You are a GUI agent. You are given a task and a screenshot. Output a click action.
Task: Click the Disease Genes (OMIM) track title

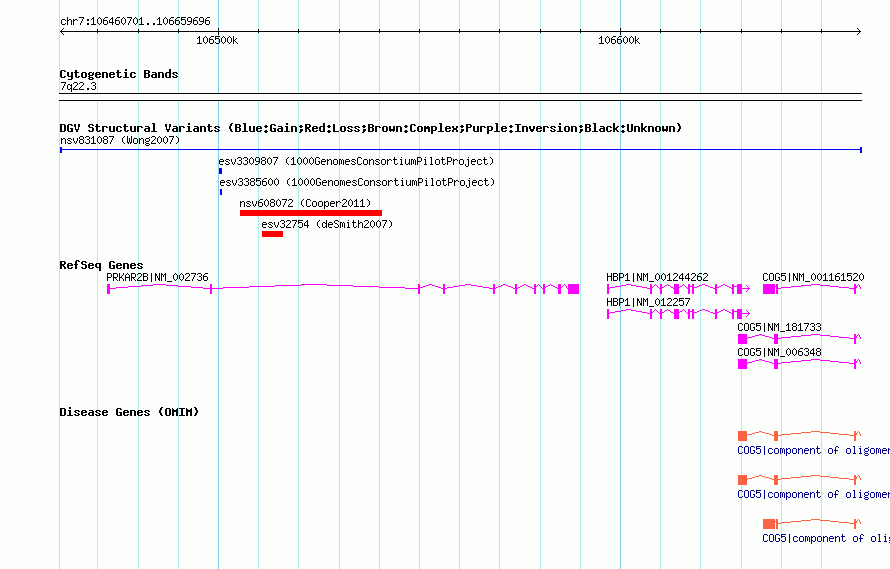coord(129,412)
